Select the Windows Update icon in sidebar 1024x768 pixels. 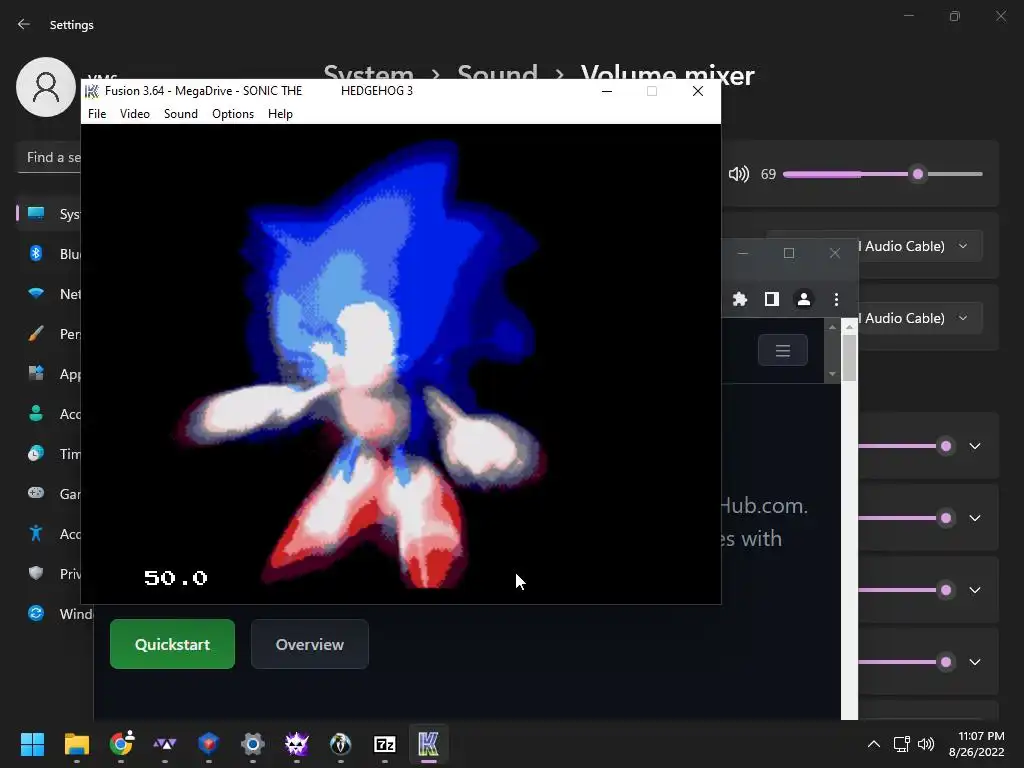(36, 613)
